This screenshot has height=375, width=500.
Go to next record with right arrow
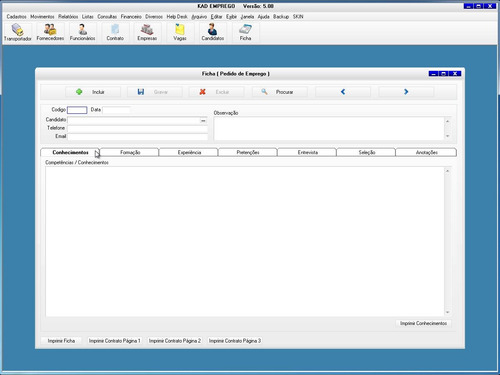(x=406, y=92)
